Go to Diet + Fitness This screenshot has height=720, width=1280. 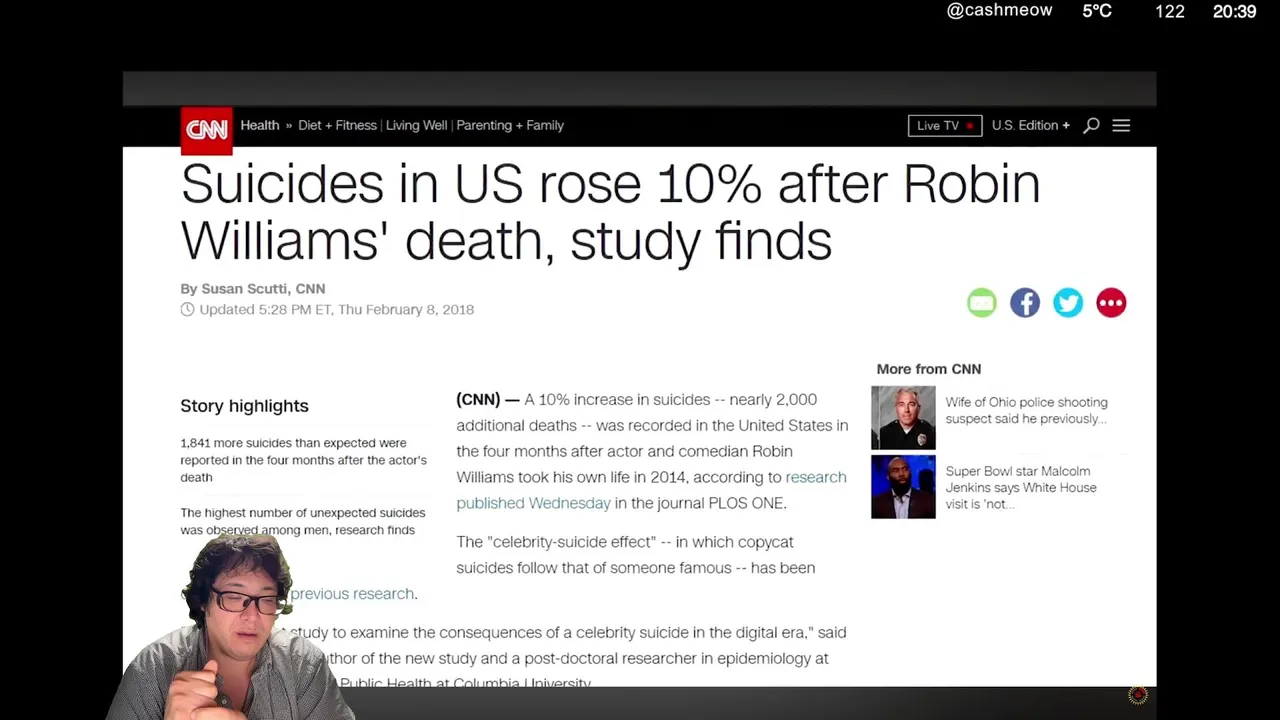tap(337, 125)
